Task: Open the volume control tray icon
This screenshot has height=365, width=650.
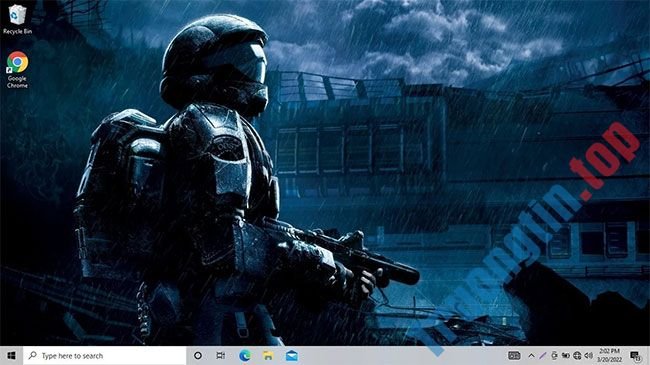Action: tap(589, 355)
